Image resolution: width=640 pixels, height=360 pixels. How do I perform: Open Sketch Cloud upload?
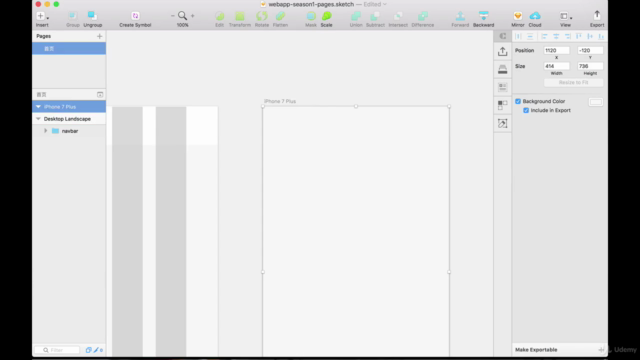(535, 16)
